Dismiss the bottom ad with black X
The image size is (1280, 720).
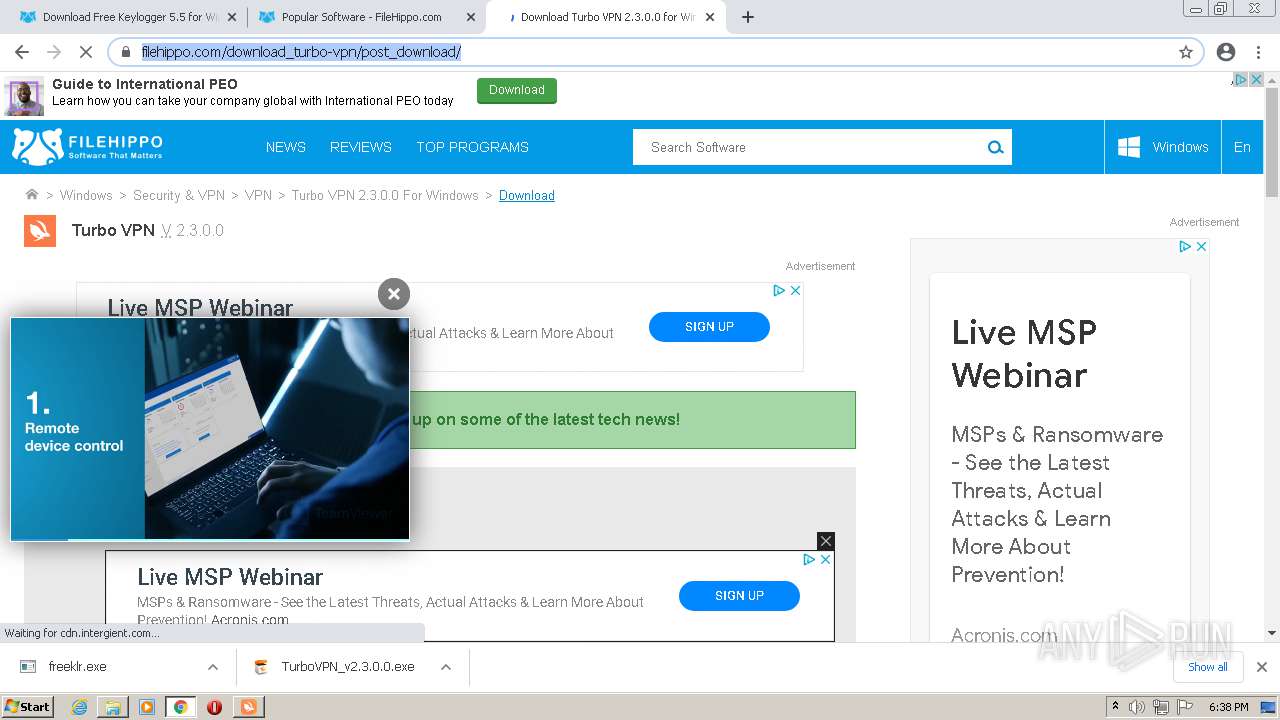click(825, 541)
